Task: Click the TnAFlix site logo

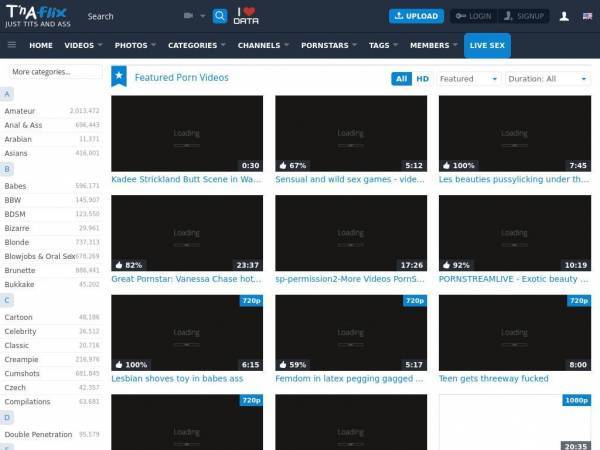Action: (38, 16)
